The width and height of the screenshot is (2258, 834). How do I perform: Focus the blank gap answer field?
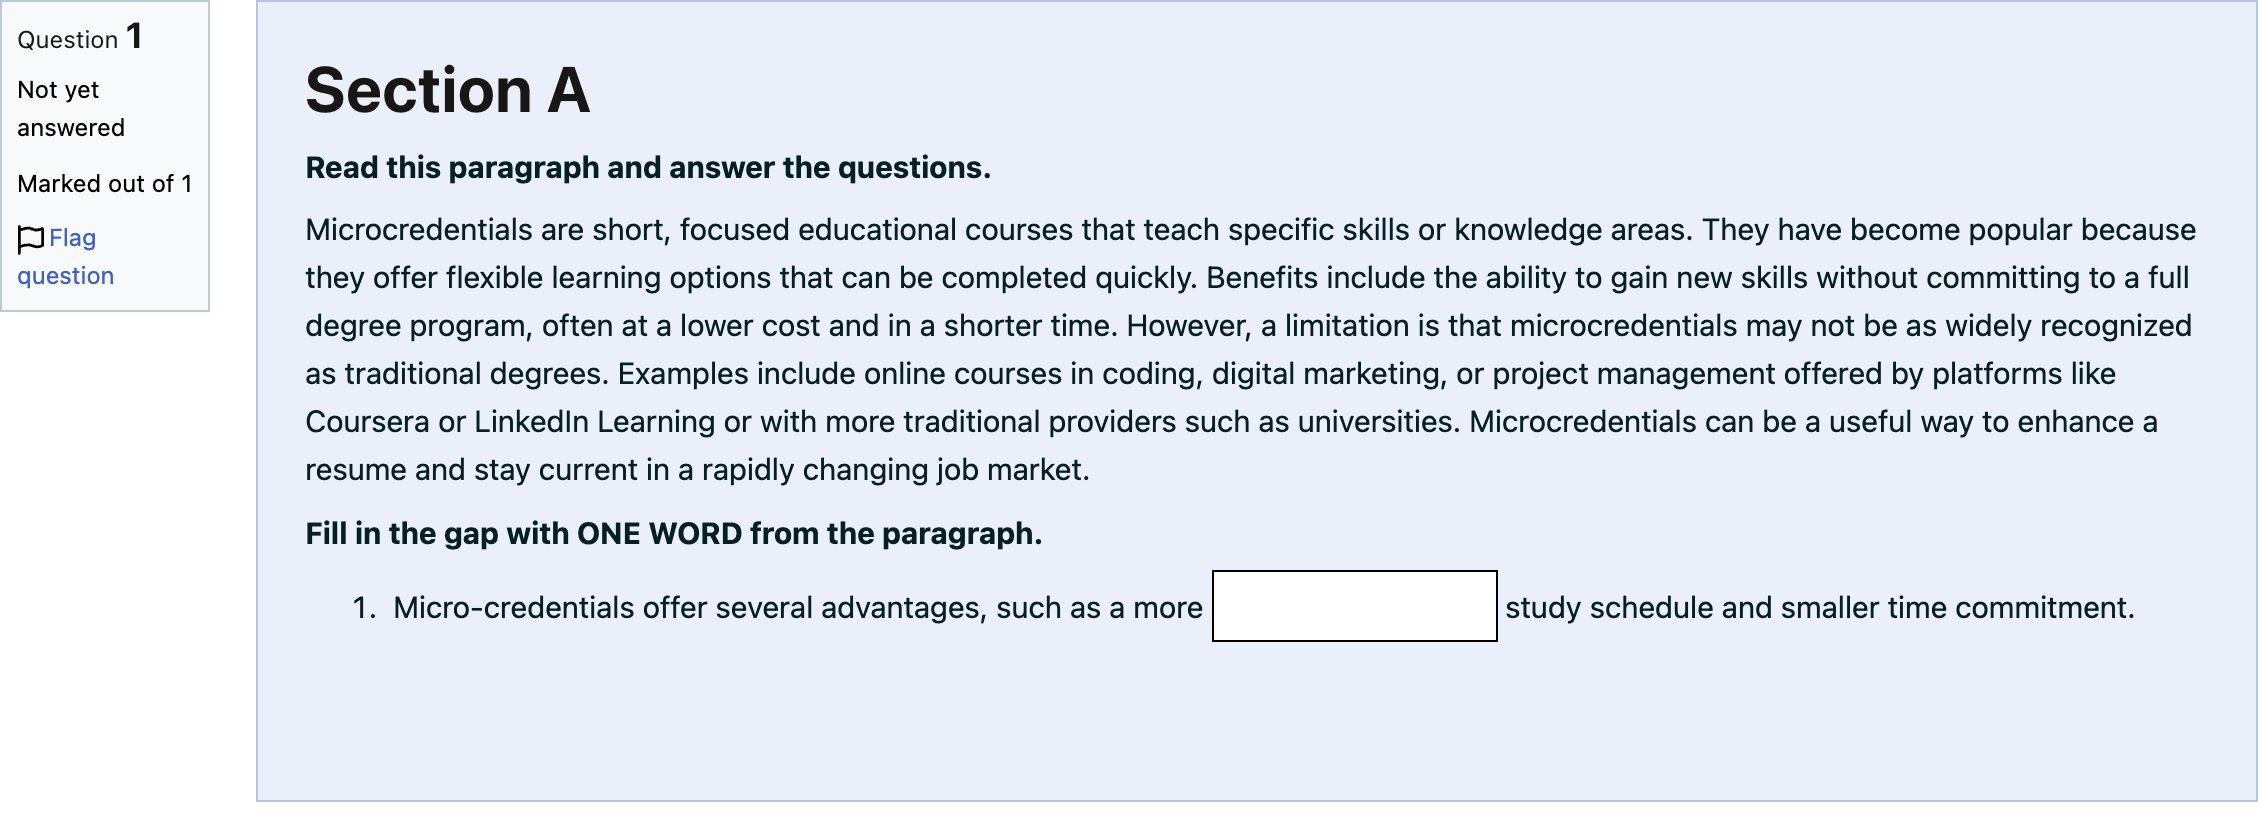click(x=1354, y=606)
